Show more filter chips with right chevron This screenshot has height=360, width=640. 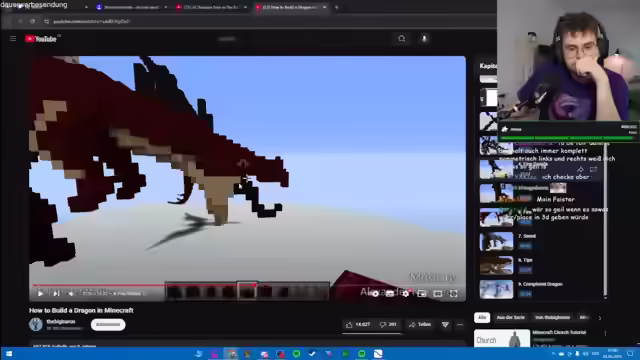point(600,318)
